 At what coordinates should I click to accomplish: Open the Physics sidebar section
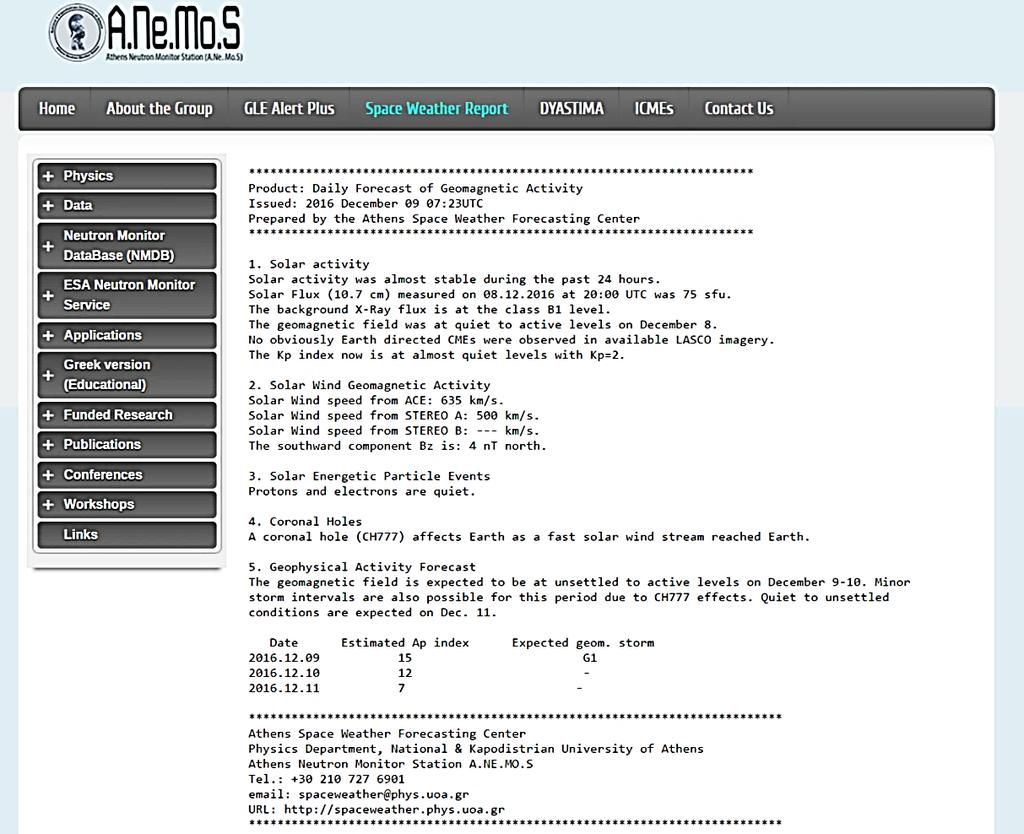click(127, 176)
